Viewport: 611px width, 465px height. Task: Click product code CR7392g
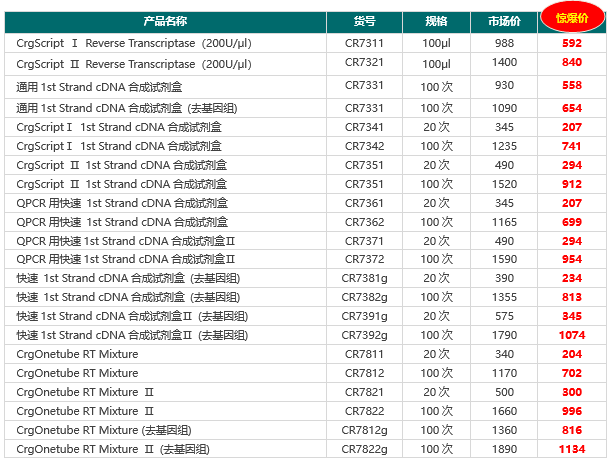coord(364,336)
